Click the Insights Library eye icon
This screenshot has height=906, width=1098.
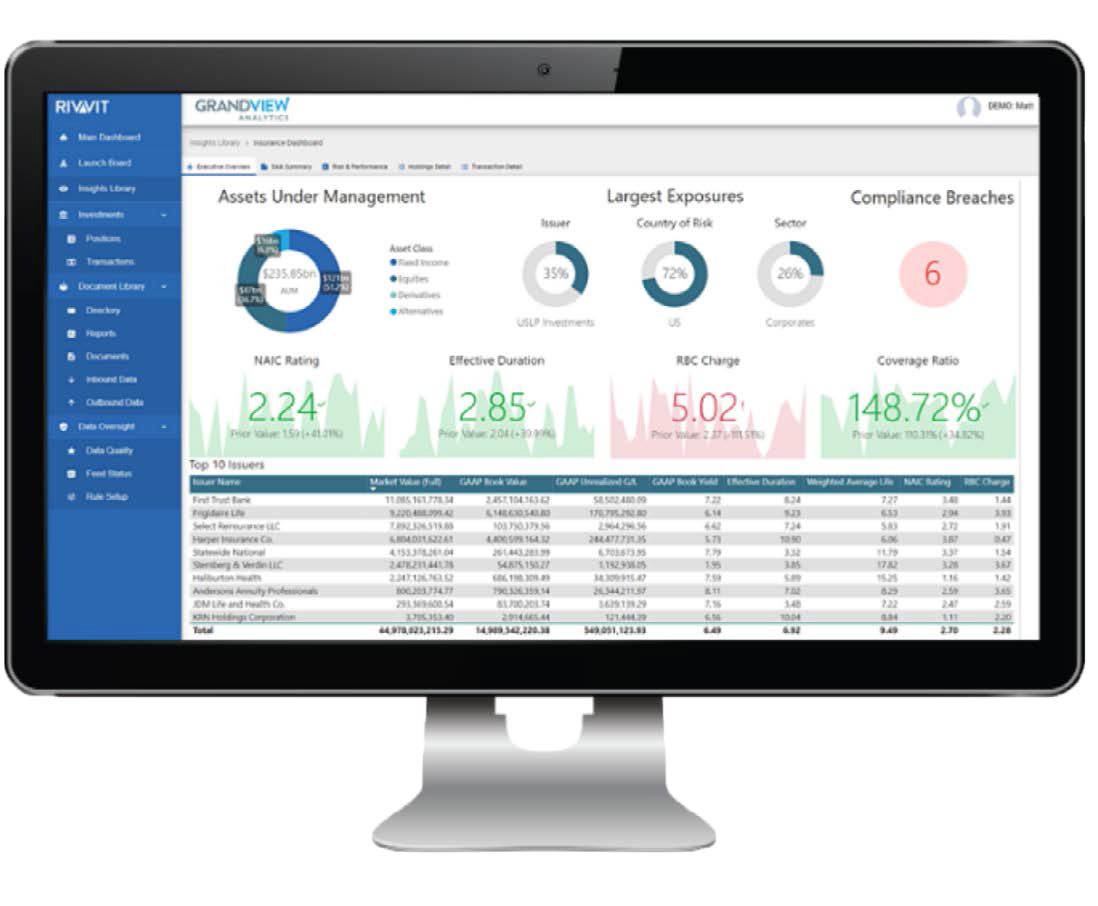pos(64,189)
